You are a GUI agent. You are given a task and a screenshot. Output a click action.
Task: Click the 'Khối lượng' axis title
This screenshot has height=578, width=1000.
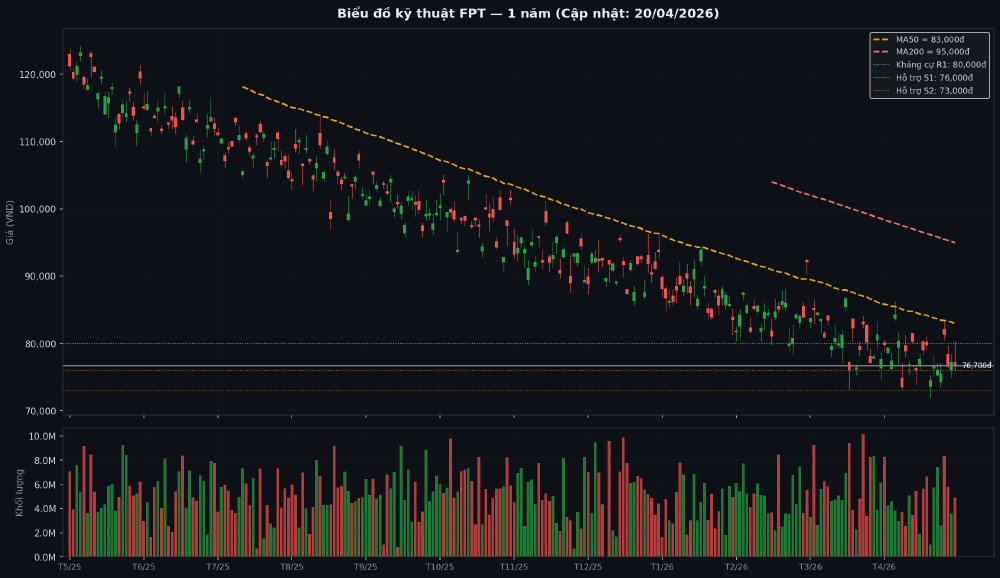(19, 493)
